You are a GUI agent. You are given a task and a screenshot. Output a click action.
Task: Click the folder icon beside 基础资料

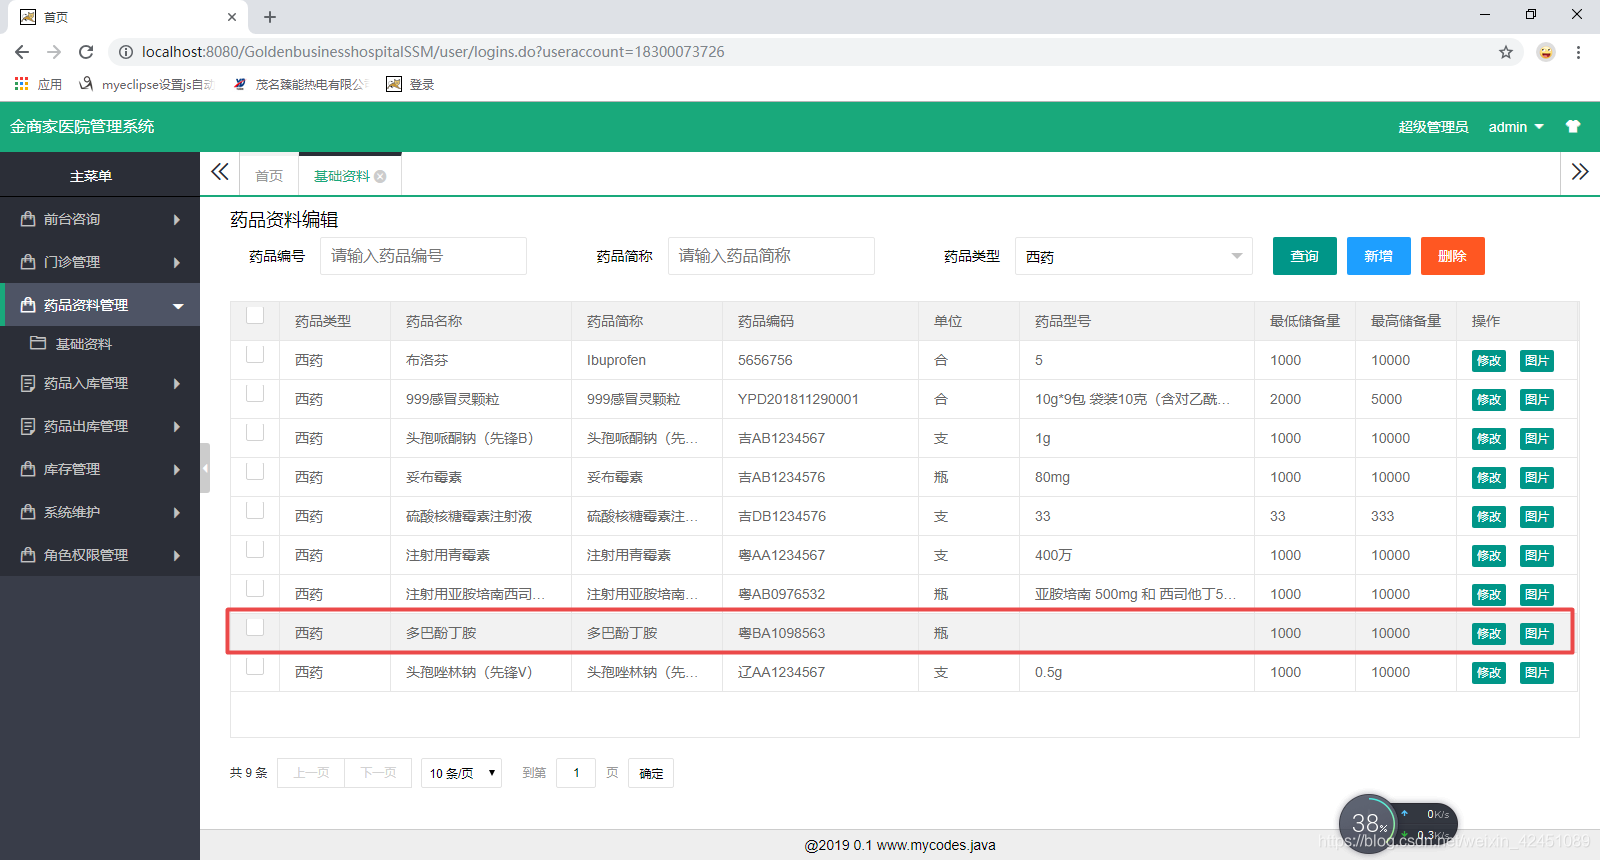click(38, 343)
